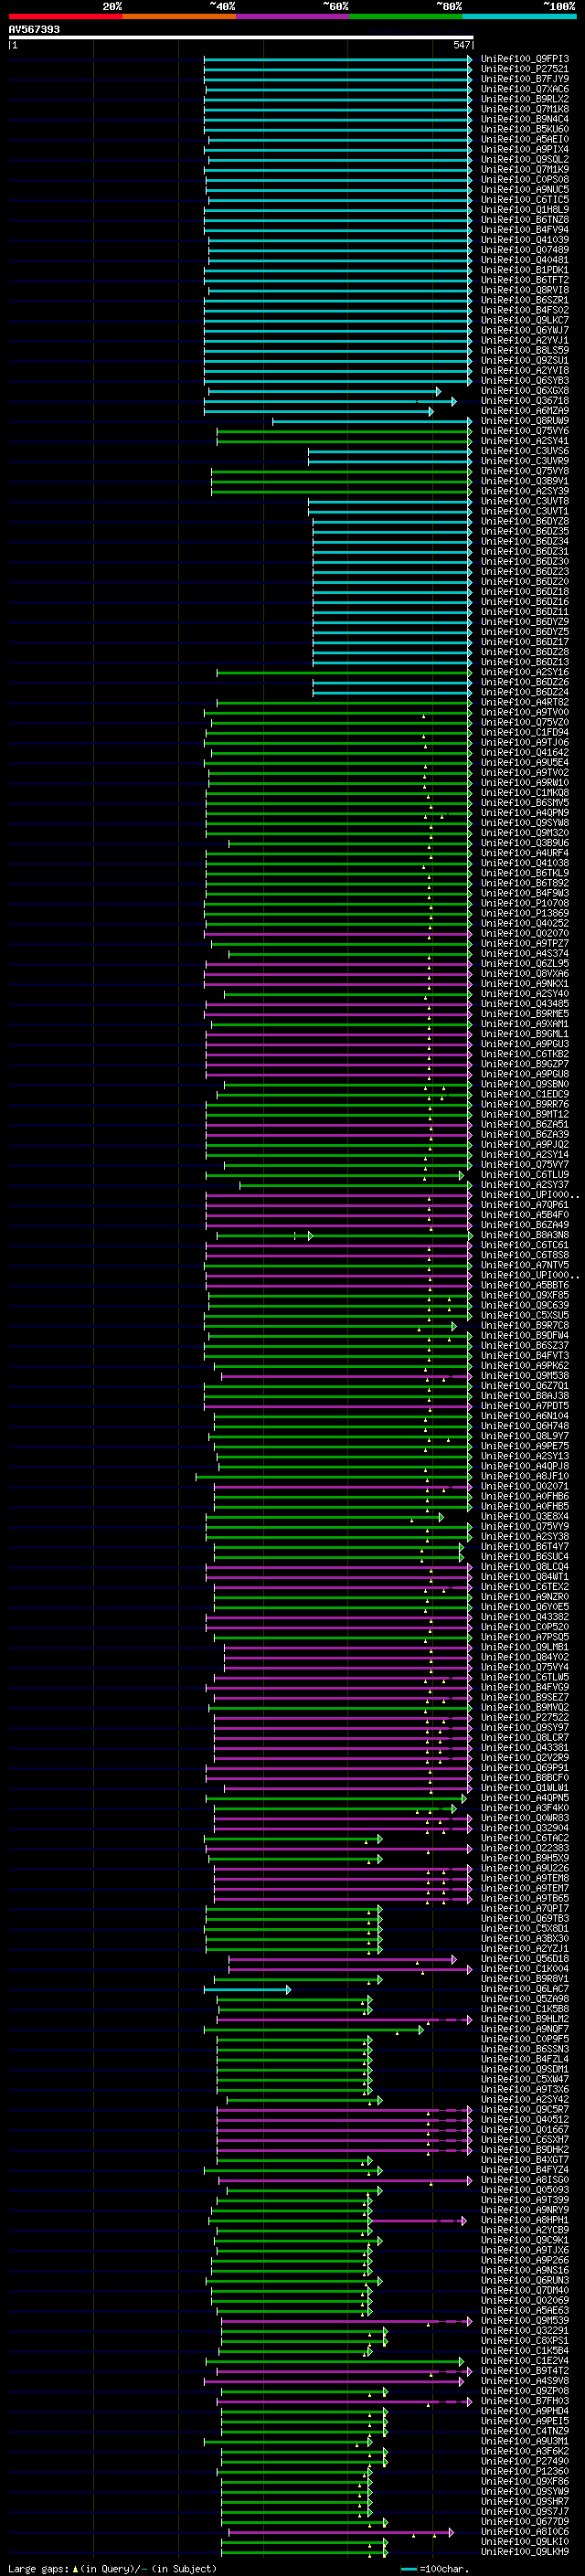Click hit label UniRef100_B6TNZ8
Screen dimensions: 585x2576
coord(525,220)
